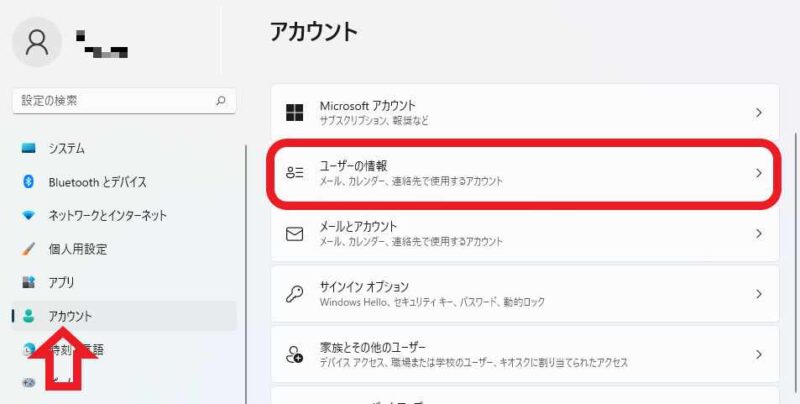Click the アプリ apps icon
This screenshot has height=404, width=800.
pyautogui.click(x=29, y=282)
